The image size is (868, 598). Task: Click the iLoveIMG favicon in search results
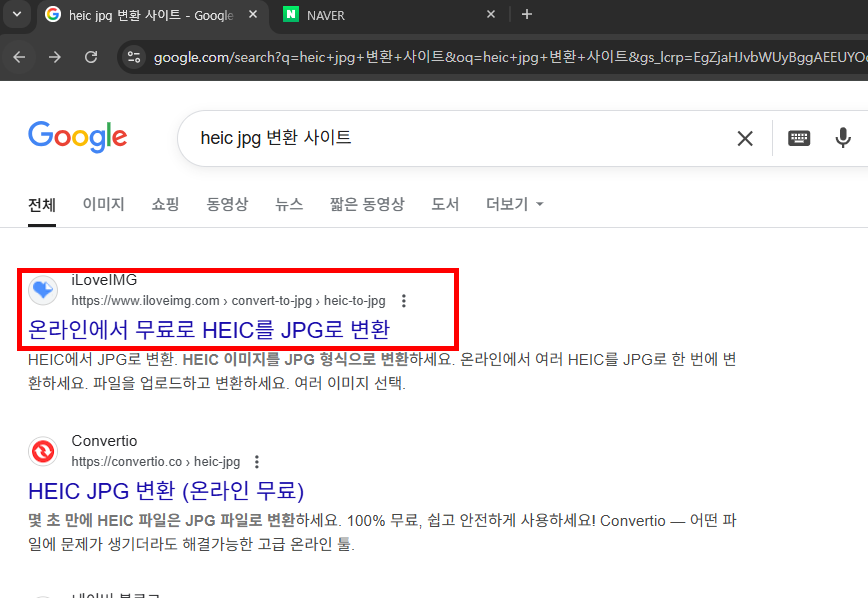[42, 290]
